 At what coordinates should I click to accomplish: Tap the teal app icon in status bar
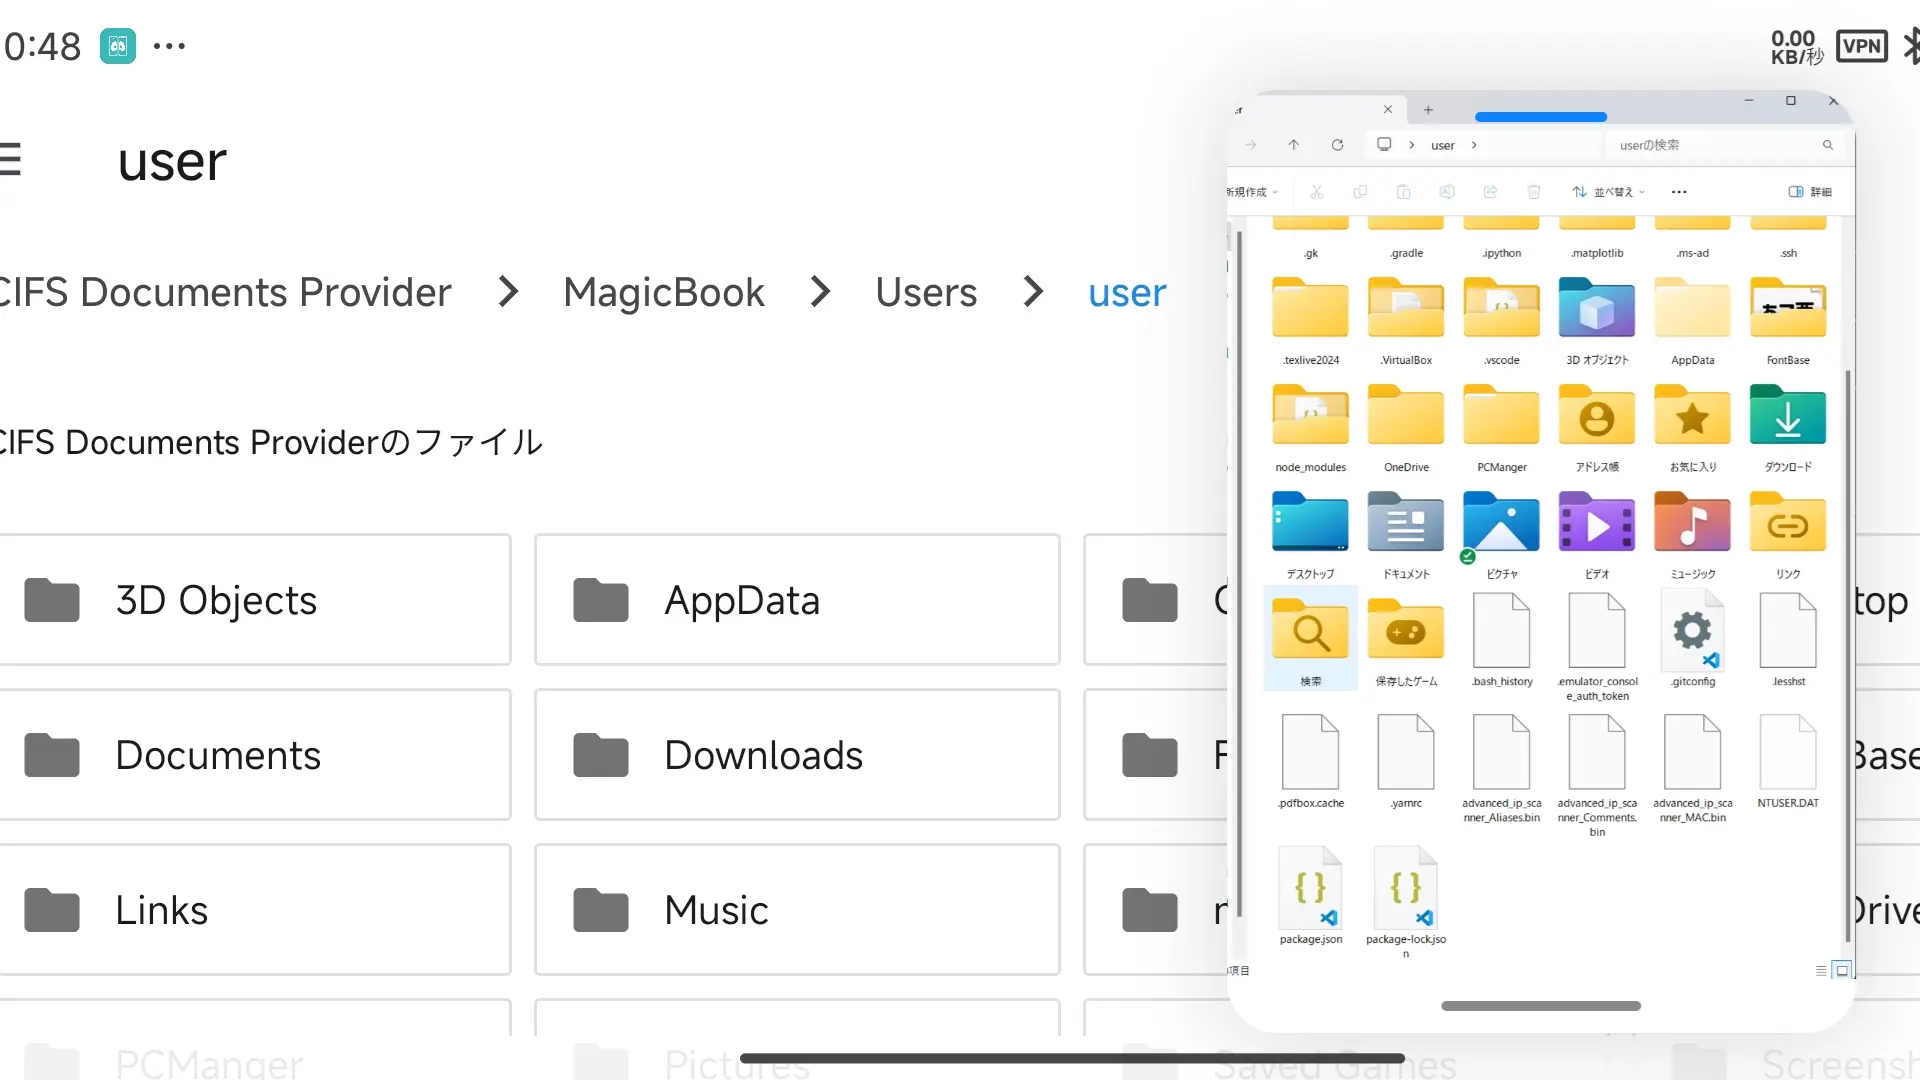(117, 46)
